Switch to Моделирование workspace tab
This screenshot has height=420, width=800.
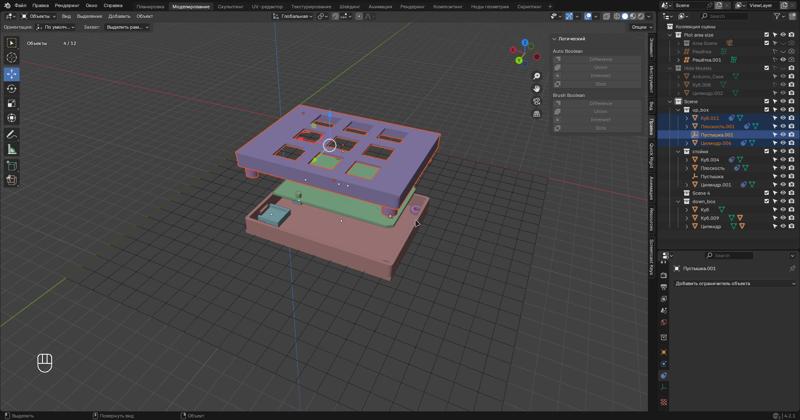pyautogui.click(x=191, y=7)
